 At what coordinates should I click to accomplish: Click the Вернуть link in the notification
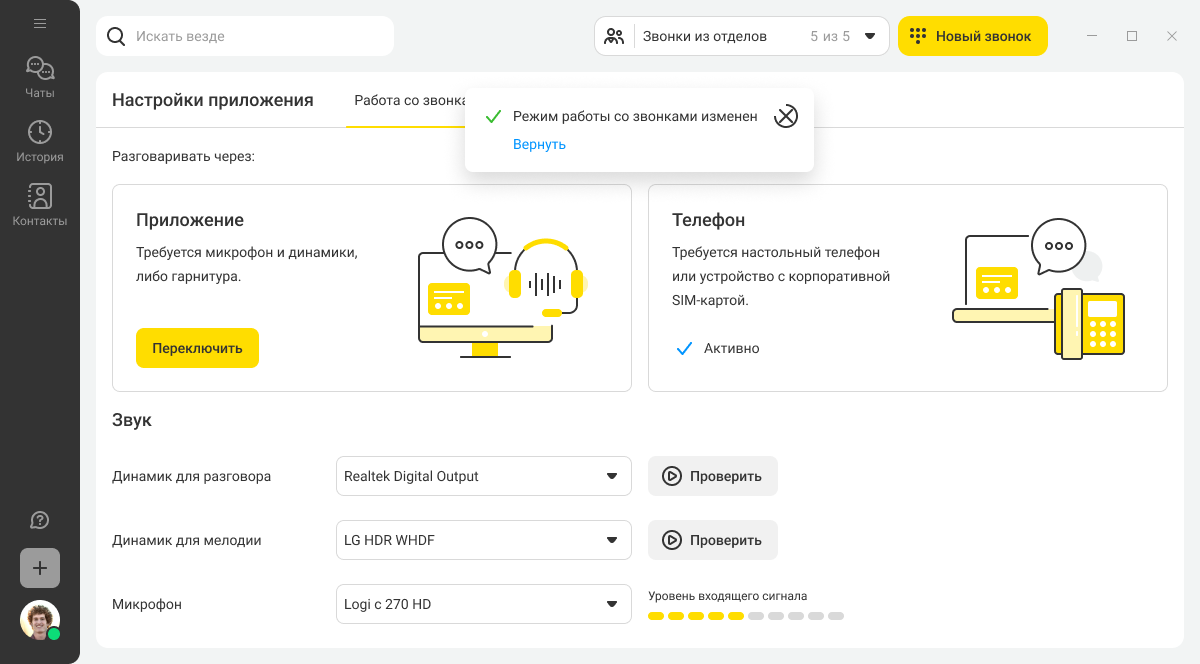(539, 144)
